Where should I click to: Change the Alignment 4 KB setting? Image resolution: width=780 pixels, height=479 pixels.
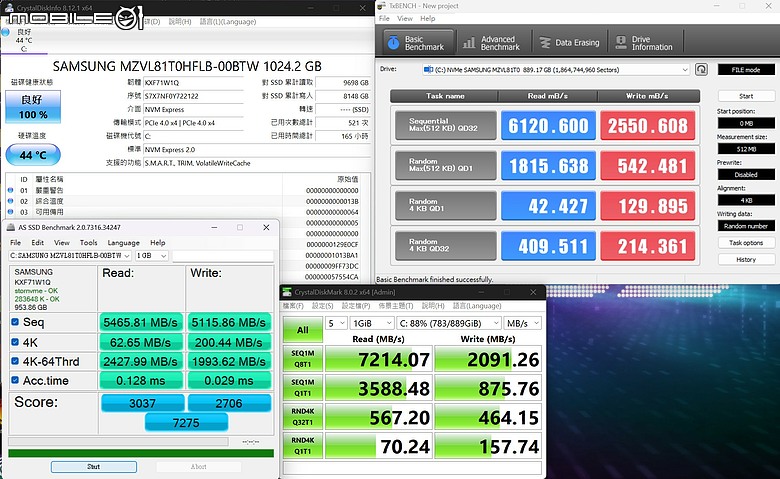pyautogui.click(x=746, y=200)
